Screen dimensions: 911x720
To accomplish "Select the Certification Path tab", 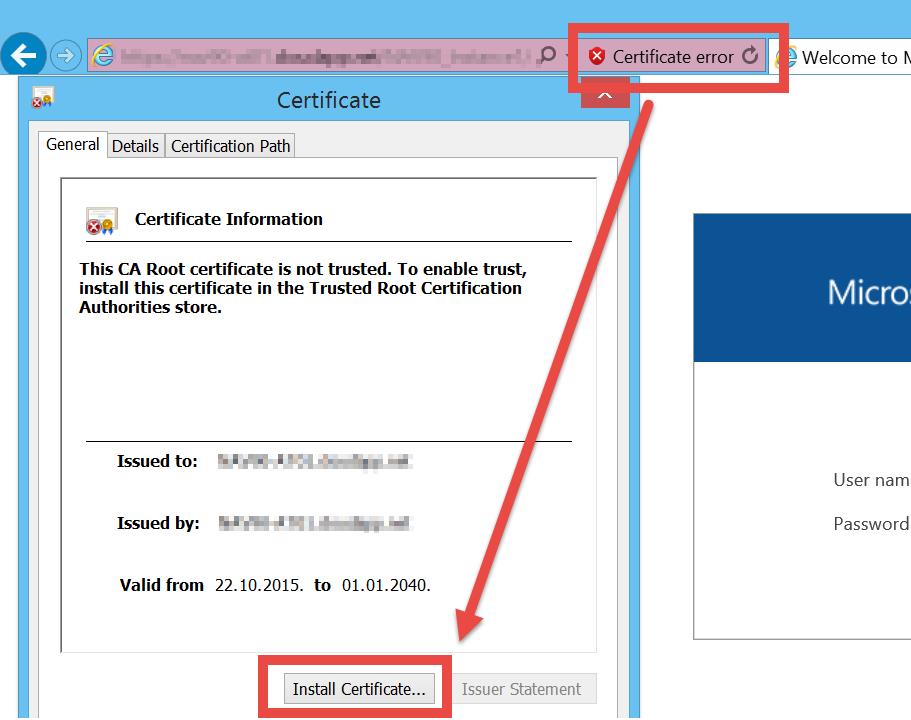I will click(230, 146).
